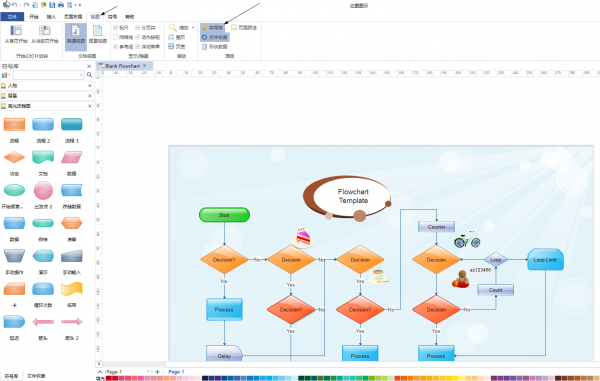Expand the library search box dropdown
This screenshot has height=381, width=600.
(81, 75)
